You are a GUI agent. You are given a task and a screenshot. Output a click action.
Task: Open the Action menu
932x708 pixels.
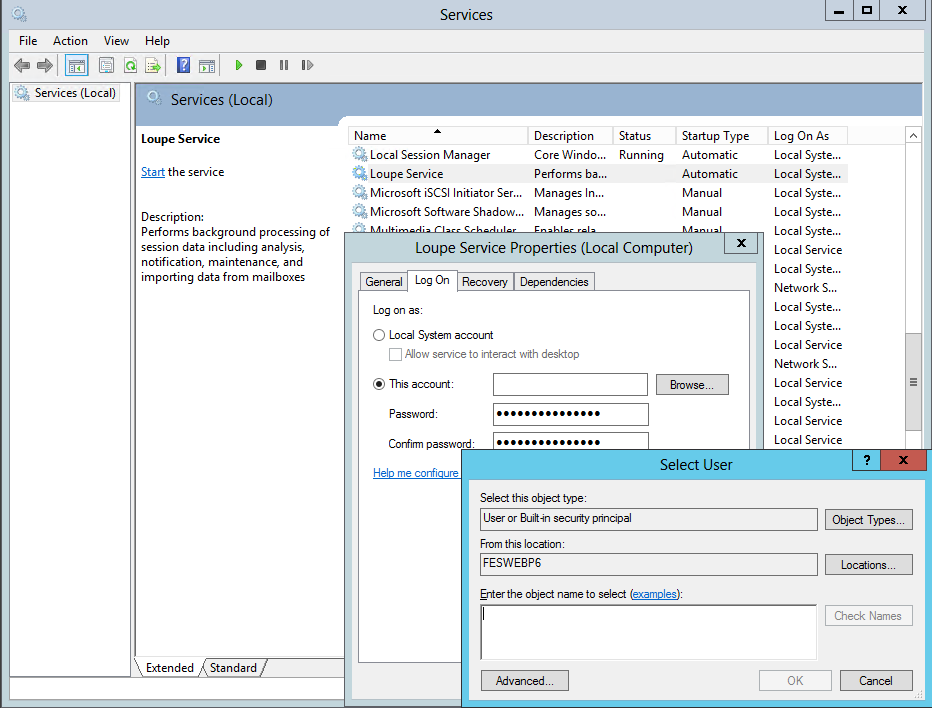pos(70,41)
